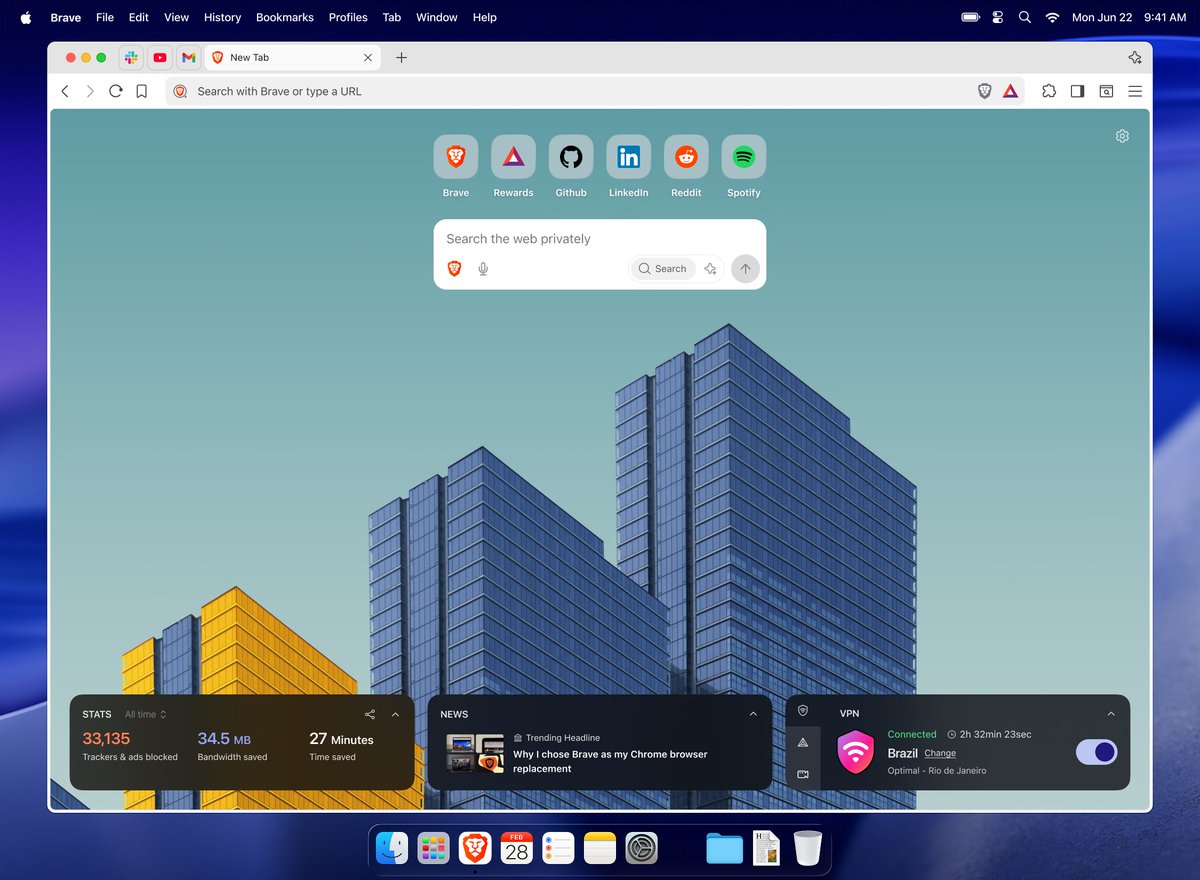Select the Talk camera tab in widget
Screen dimensions: 1200x880
(x=803, y=774)
